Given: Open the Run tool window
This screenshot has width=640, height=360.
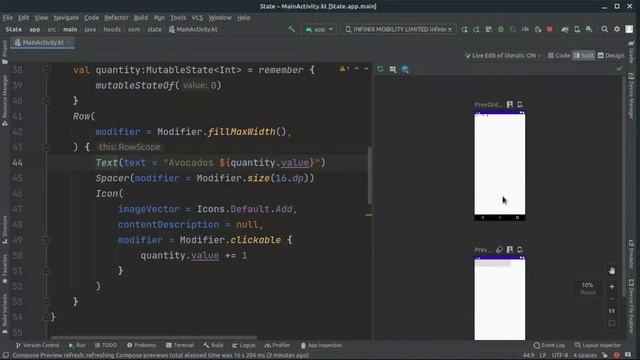Looking at the screenshot, I should click(77, 345).
